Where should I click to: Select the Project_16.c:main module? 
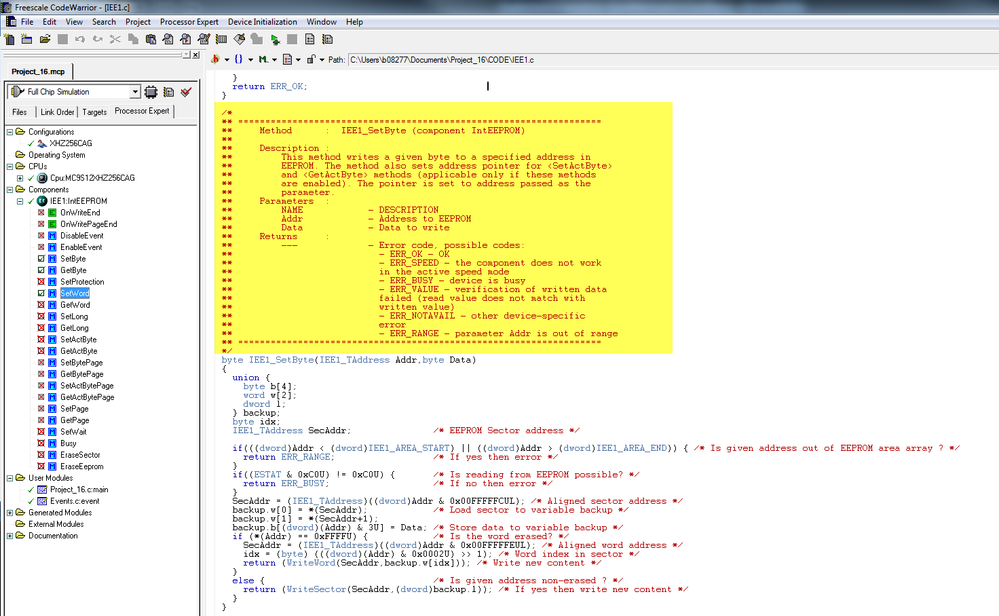(79, 489)
